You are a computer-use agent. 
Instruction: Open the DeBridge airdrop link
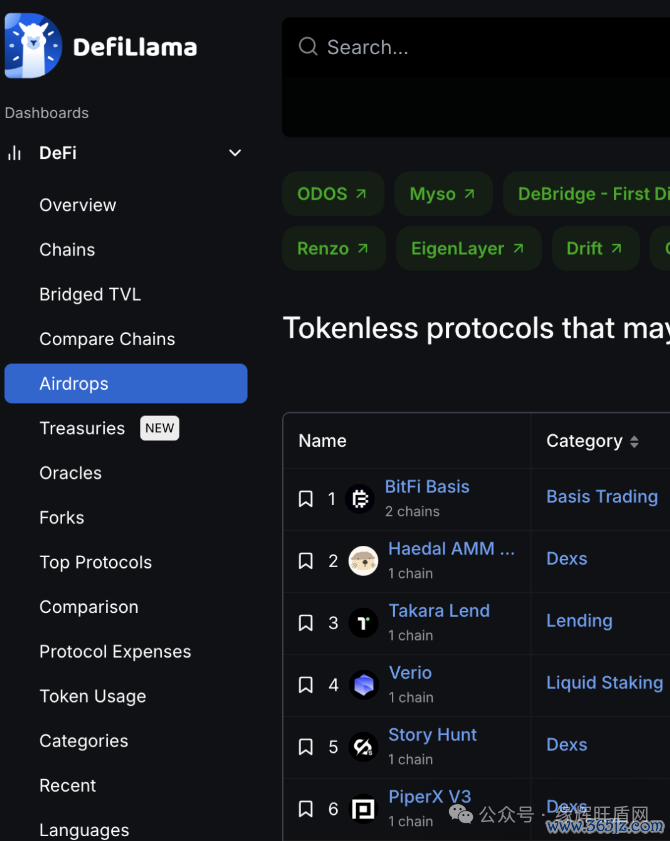(x=587, y=194)
